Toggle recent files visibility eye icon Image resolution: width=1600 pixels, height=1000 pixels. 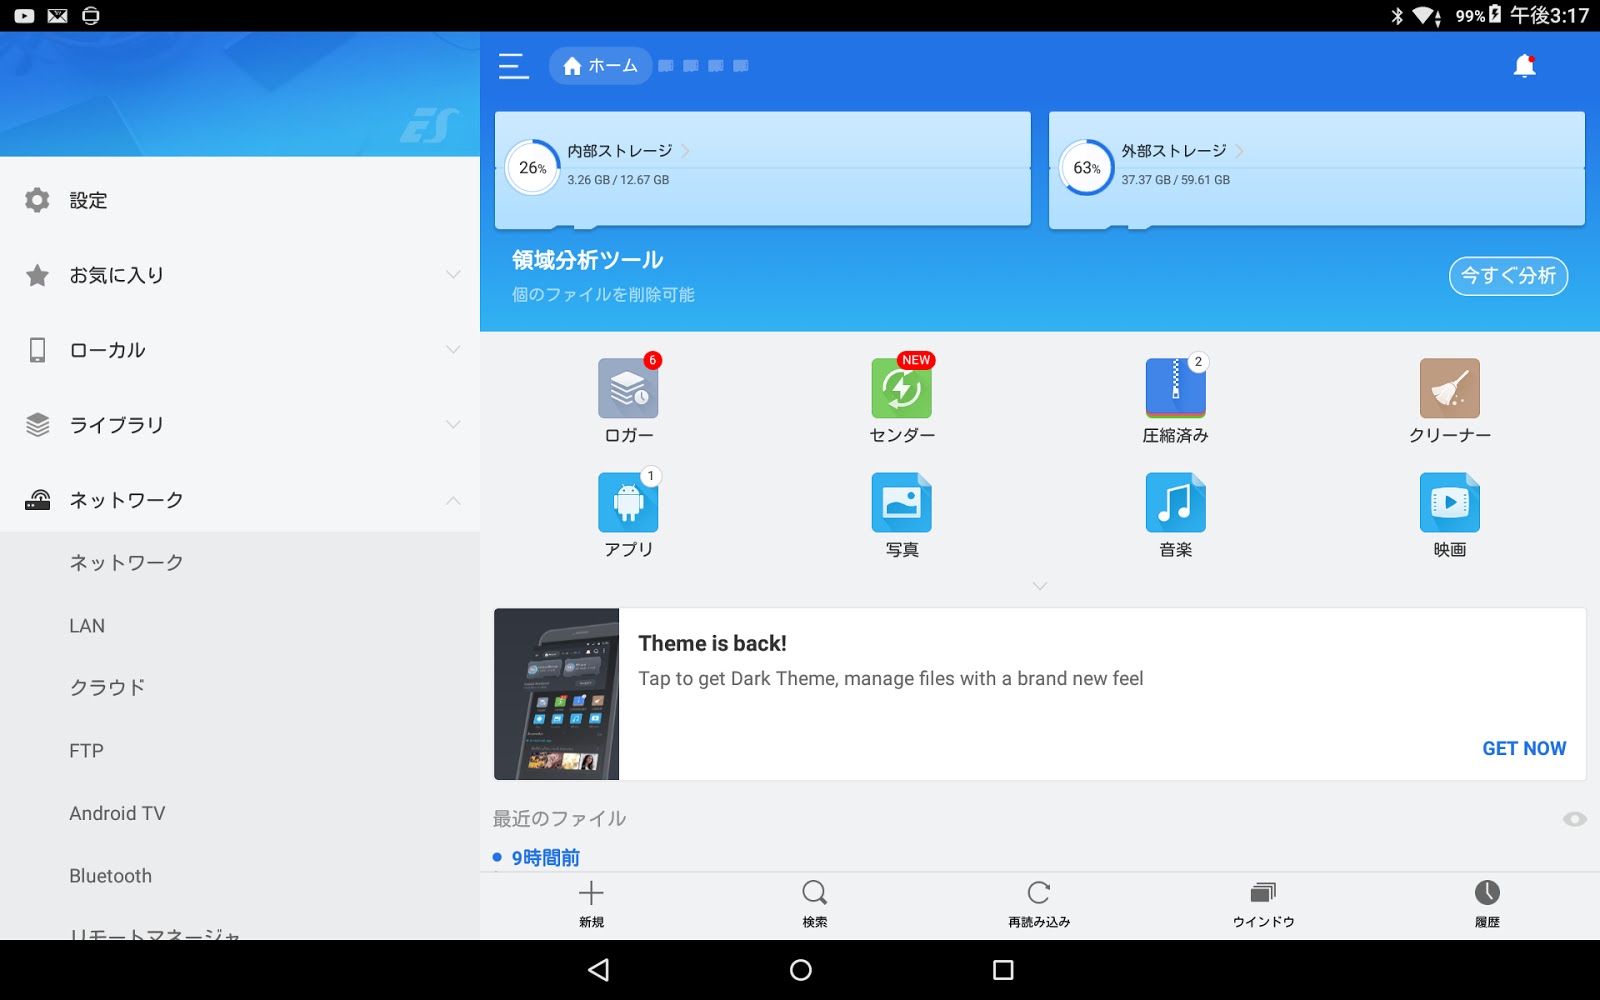coord(1574,819)
